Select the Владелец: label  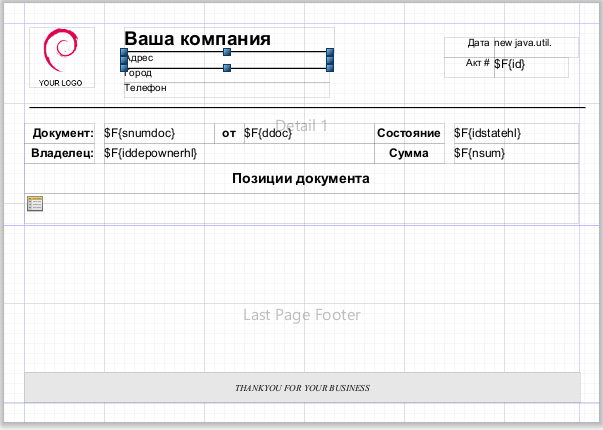pos(63,153)
